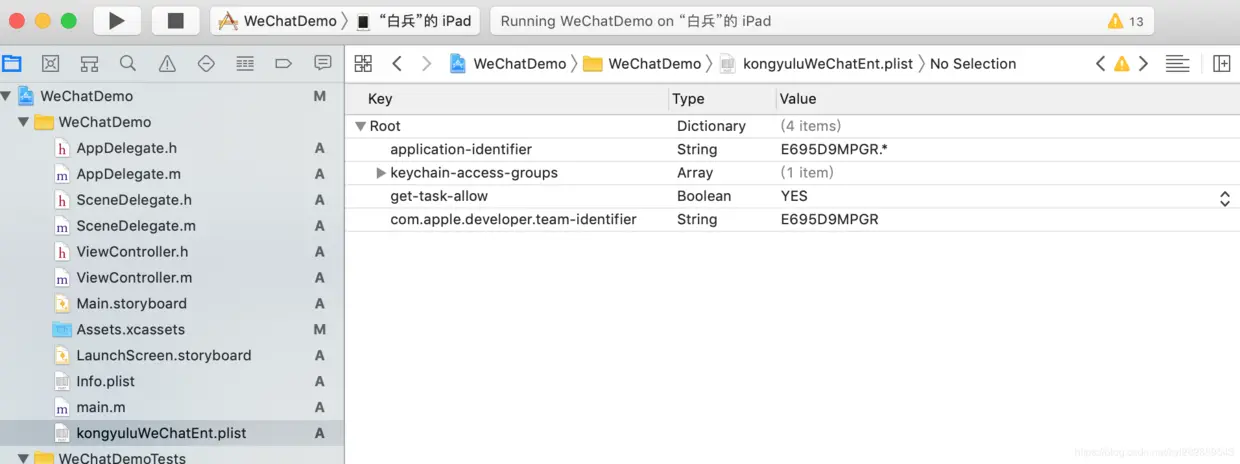This screenshot has width=1240, height=464.
Task: Open the Symbol navigator
Action: click(89, 64)
